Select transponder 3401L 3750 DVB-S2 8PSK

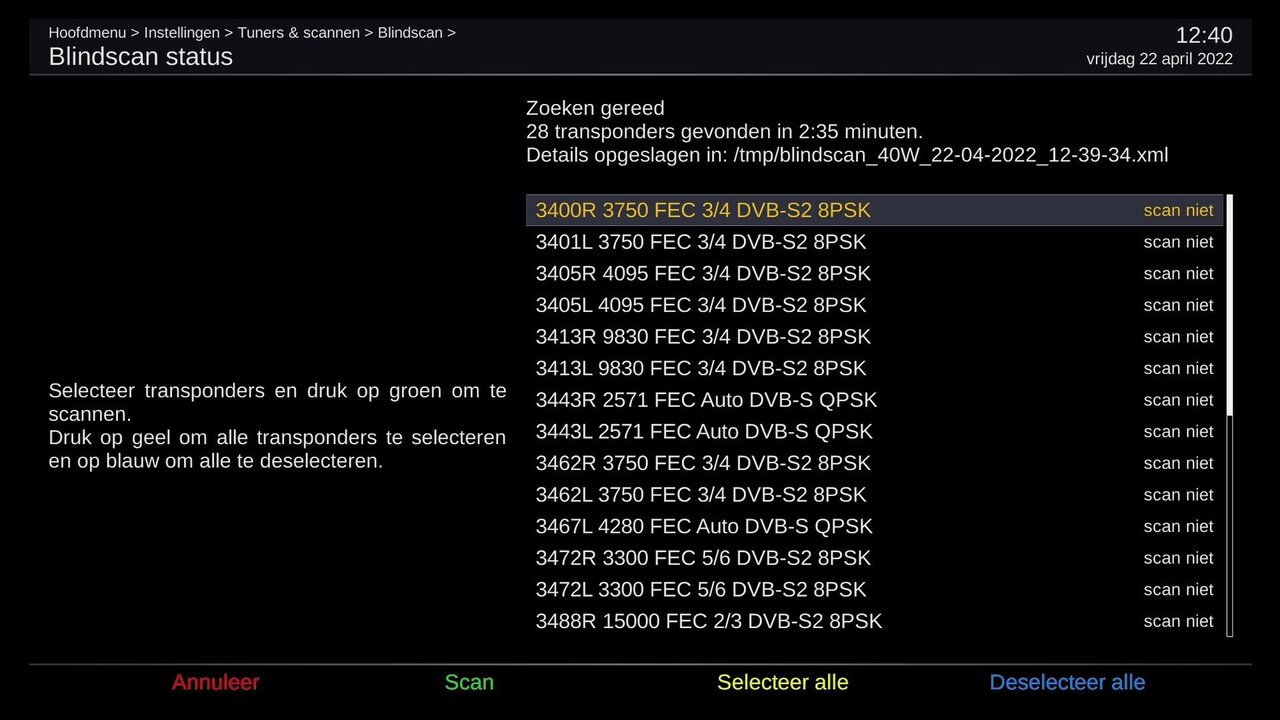(700, 242)
